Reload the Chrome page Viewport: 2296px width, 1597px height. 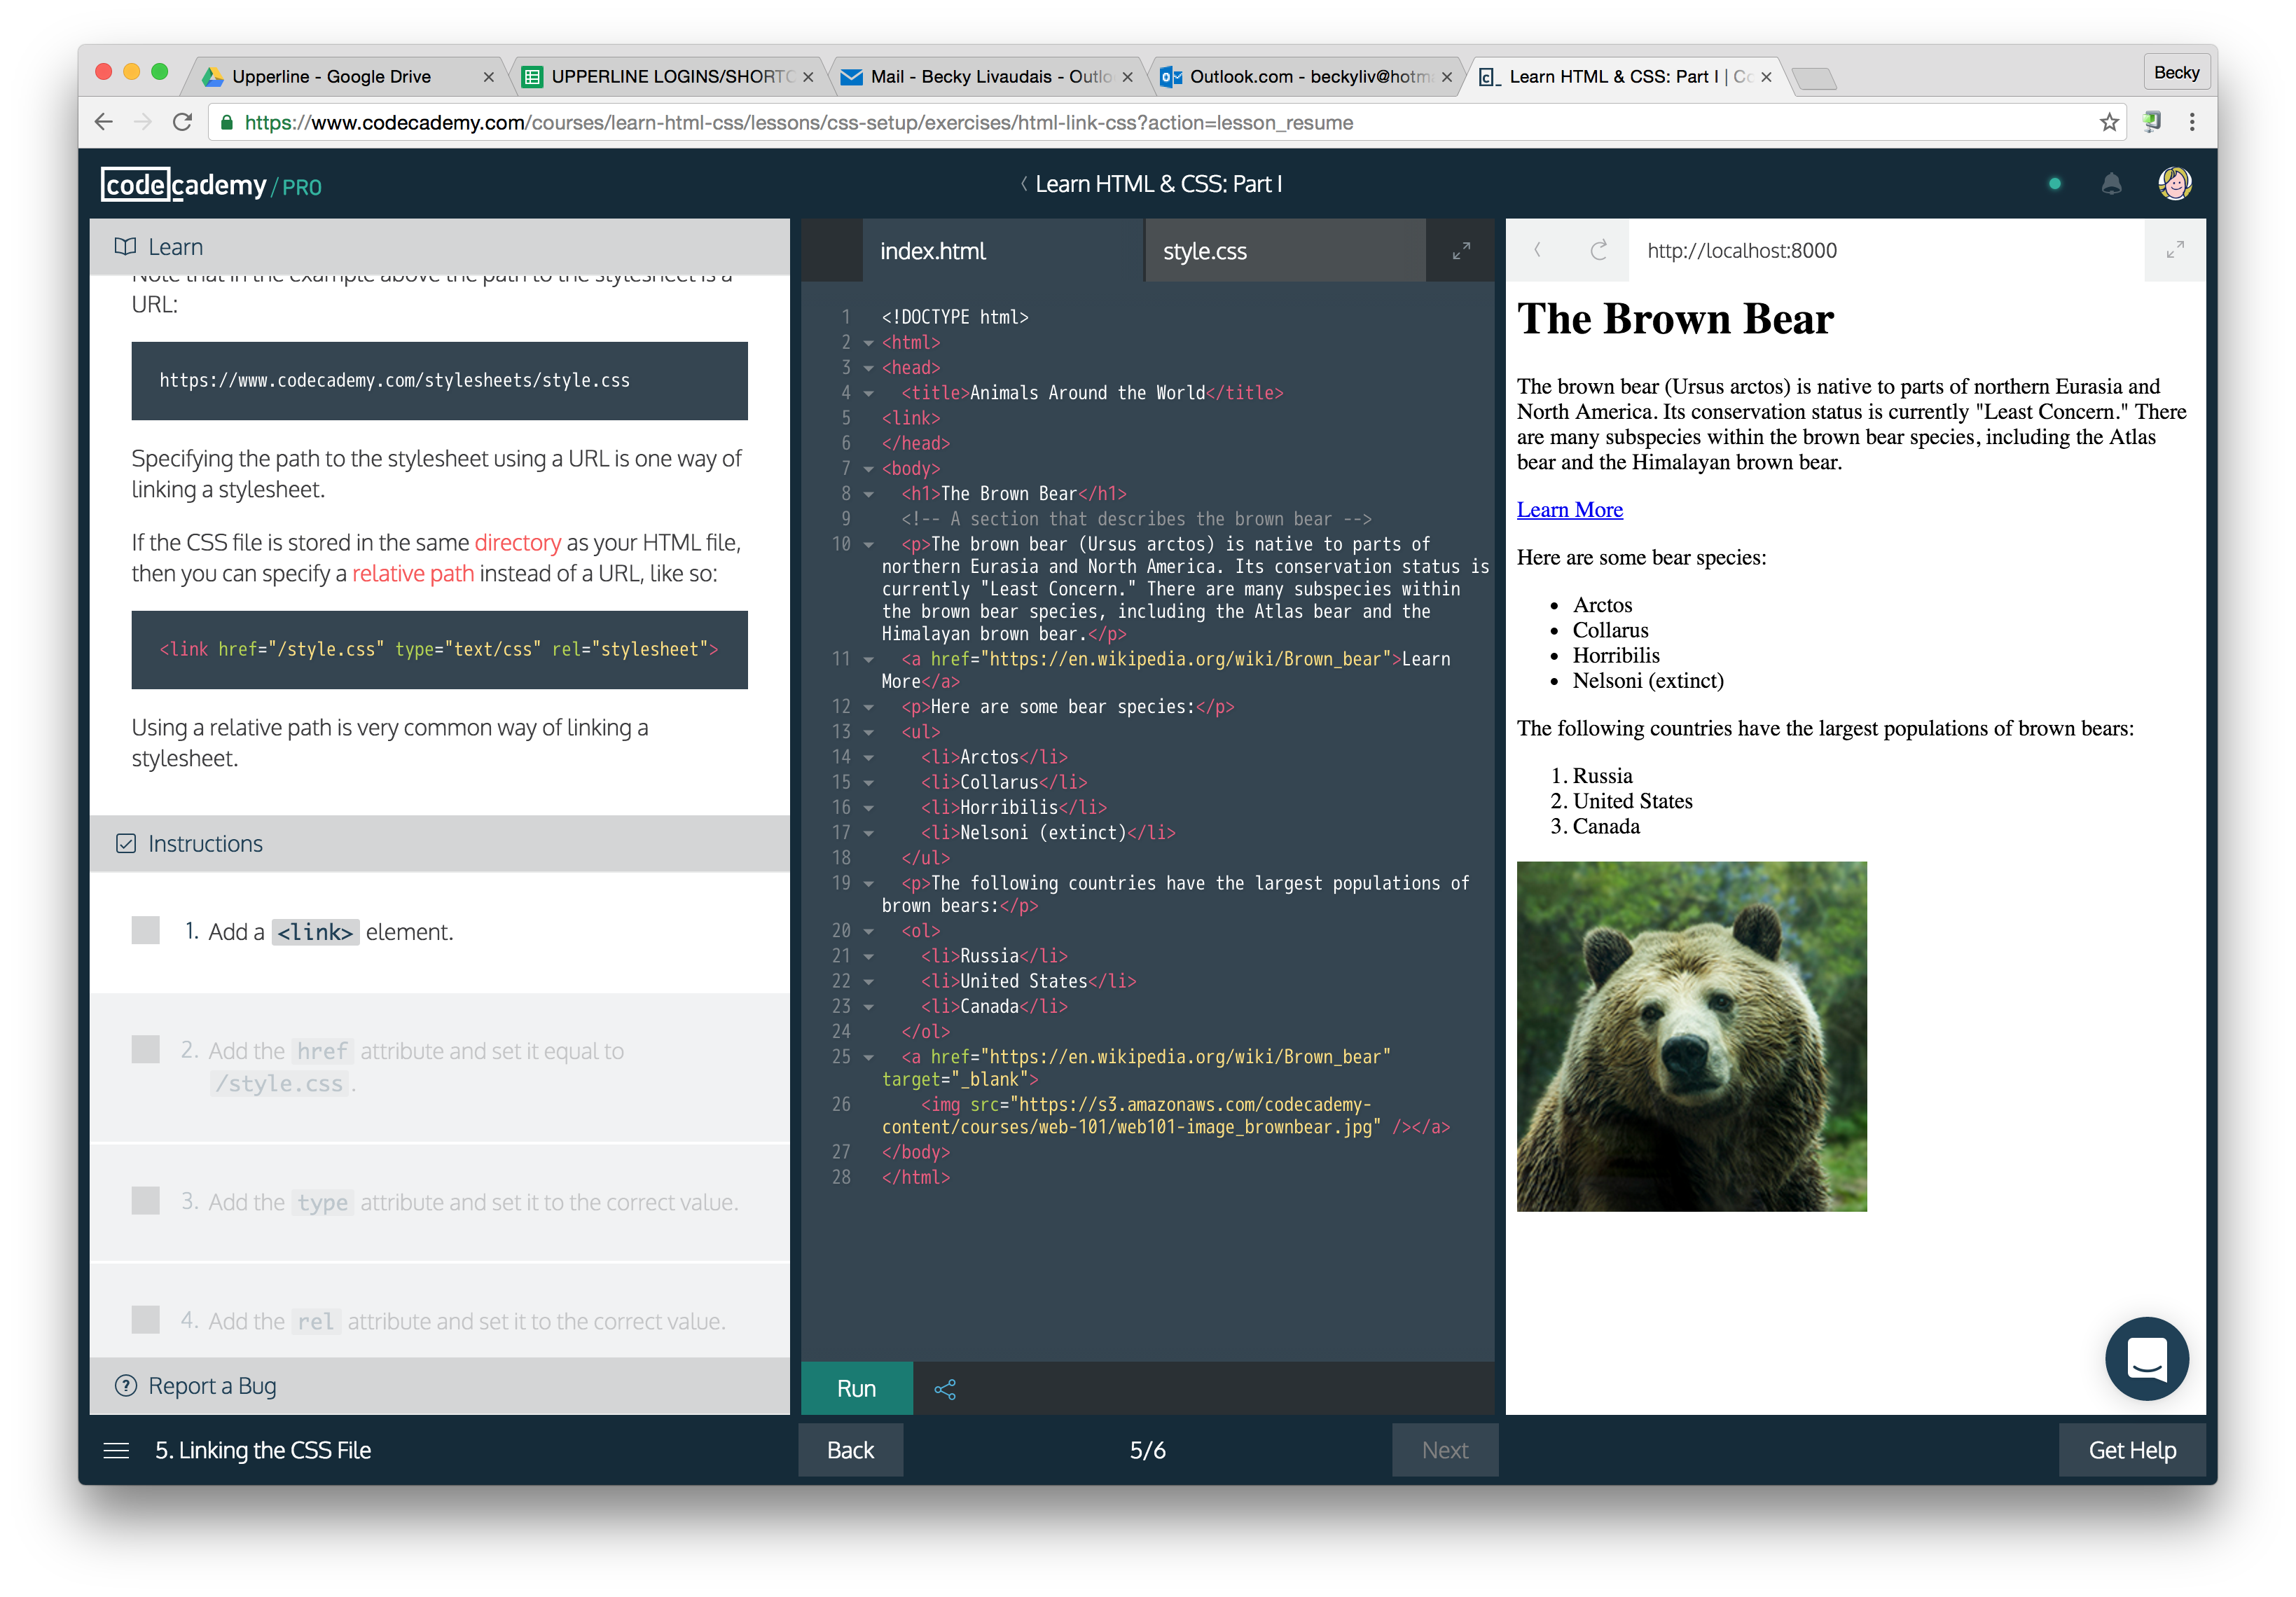(182, 122)
